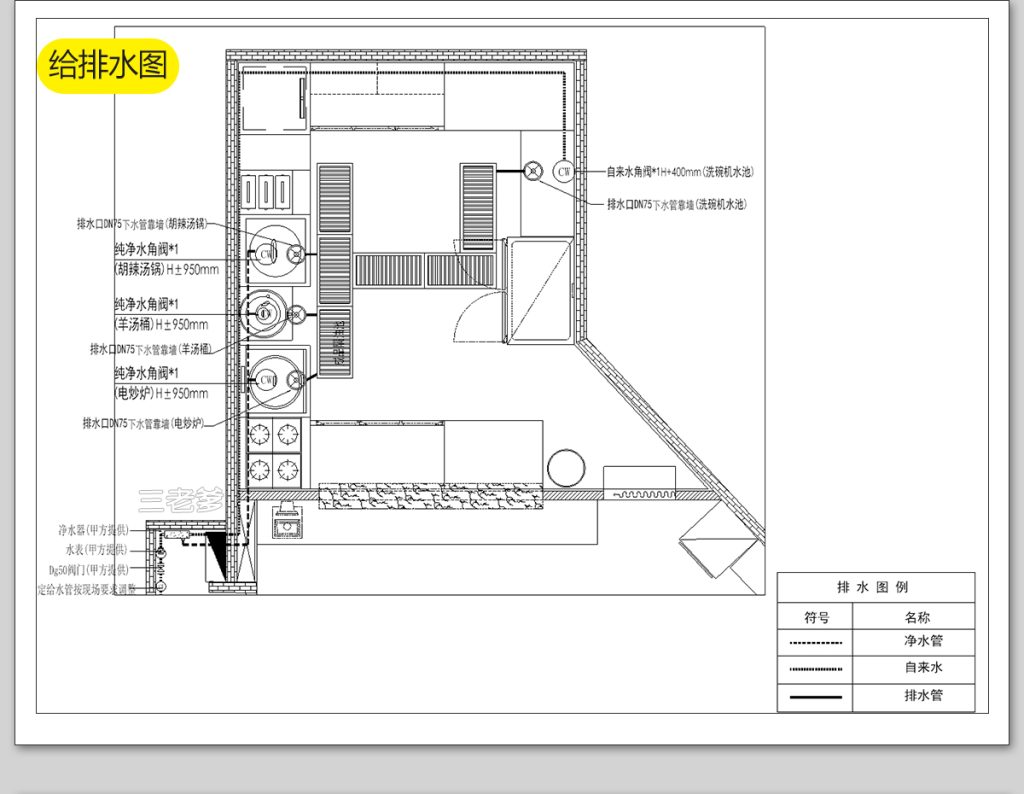The image size is (1024, 794).
Task: Select the CW valve symbol at dishwasher sink
Action: pyautogui.click(x=565, y=171)
